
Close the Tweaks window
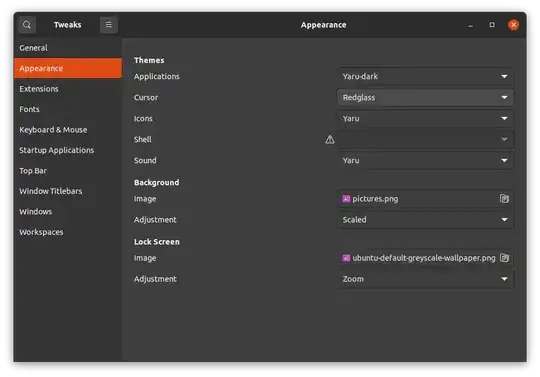513,25
